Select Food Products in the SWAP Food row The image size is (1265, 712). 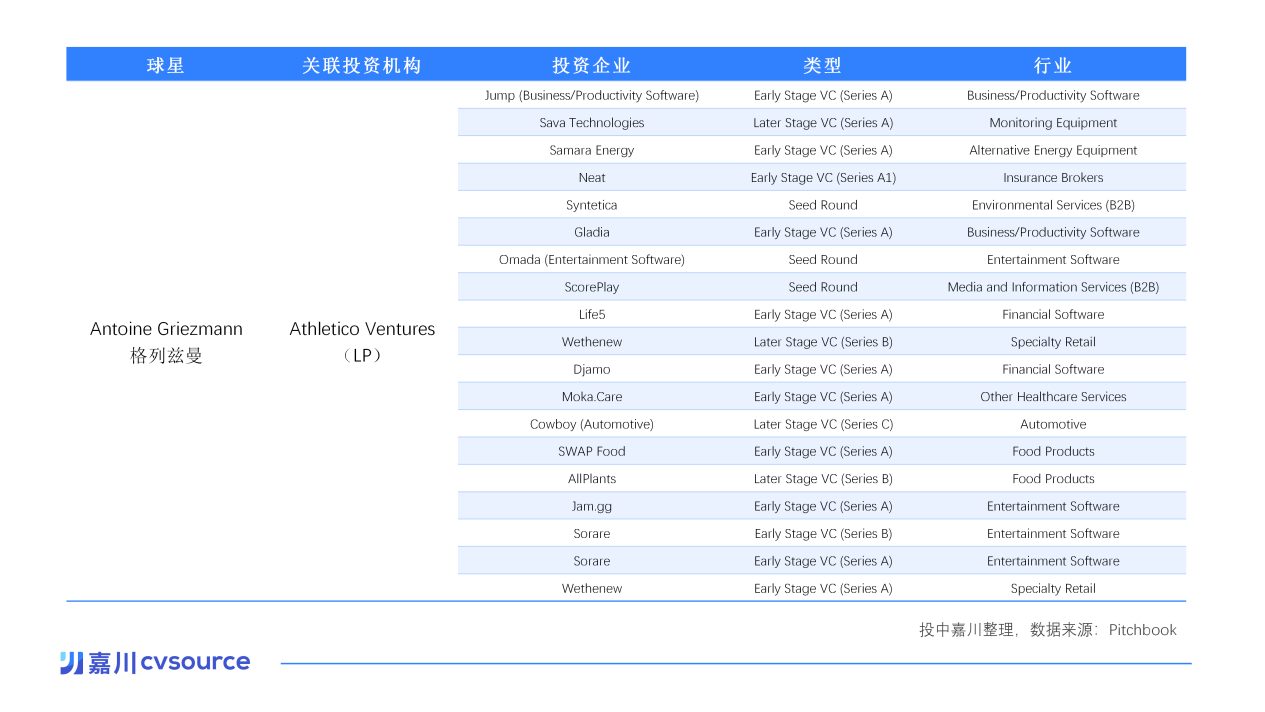click(1053, 451)
